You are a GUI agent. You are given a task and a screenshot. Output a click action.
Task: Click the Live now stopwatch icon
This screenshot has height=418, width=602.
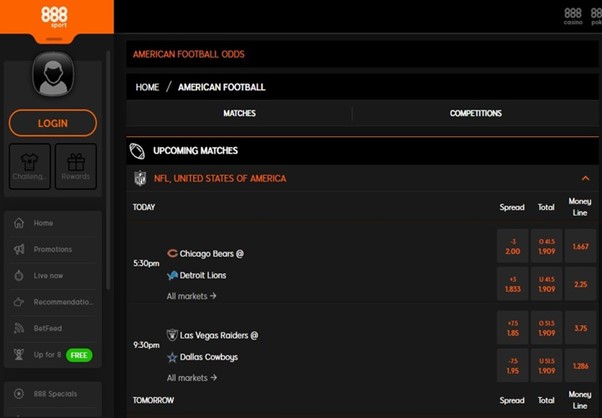[19, 276]
